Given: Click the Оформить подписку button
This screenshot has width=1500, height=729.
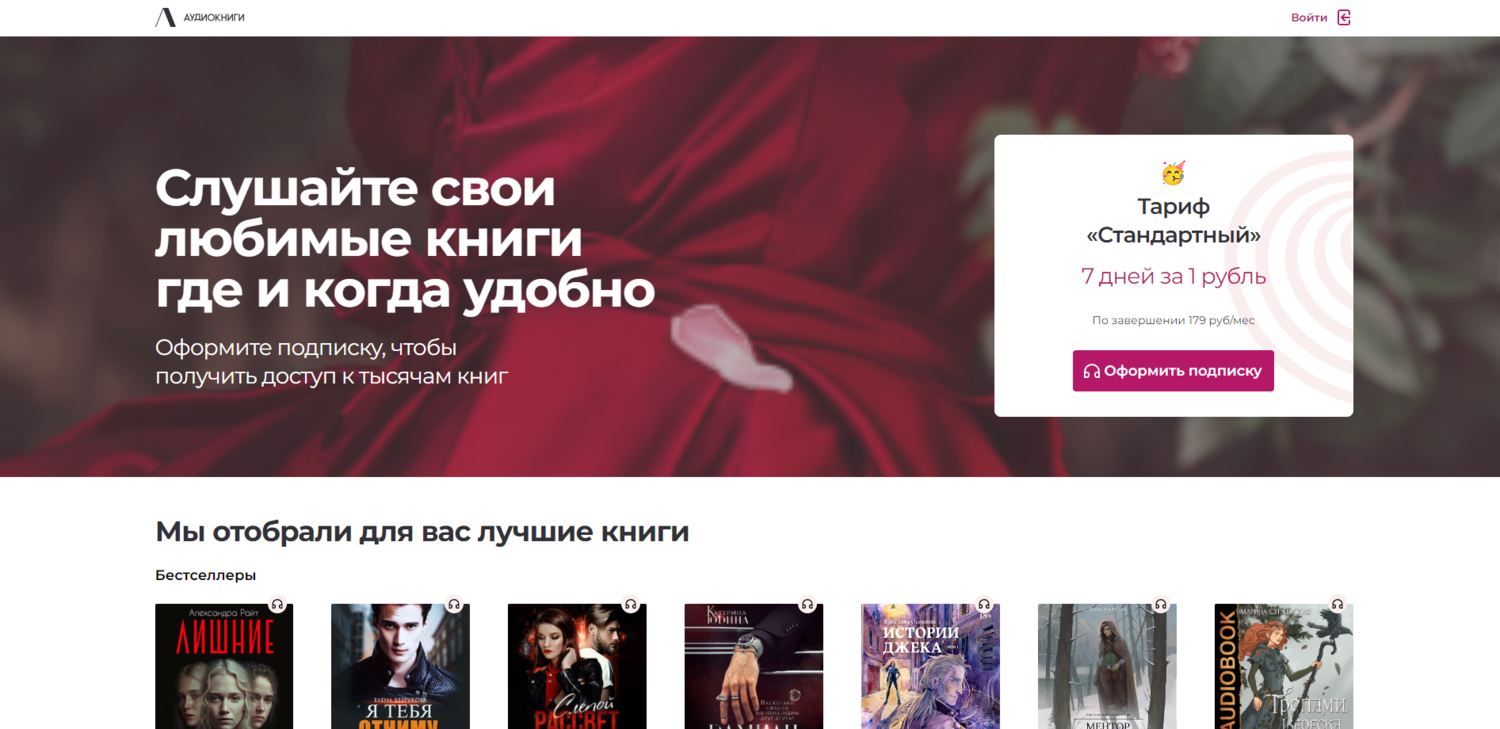Looking at the screenshot, I should [1173, 371].
